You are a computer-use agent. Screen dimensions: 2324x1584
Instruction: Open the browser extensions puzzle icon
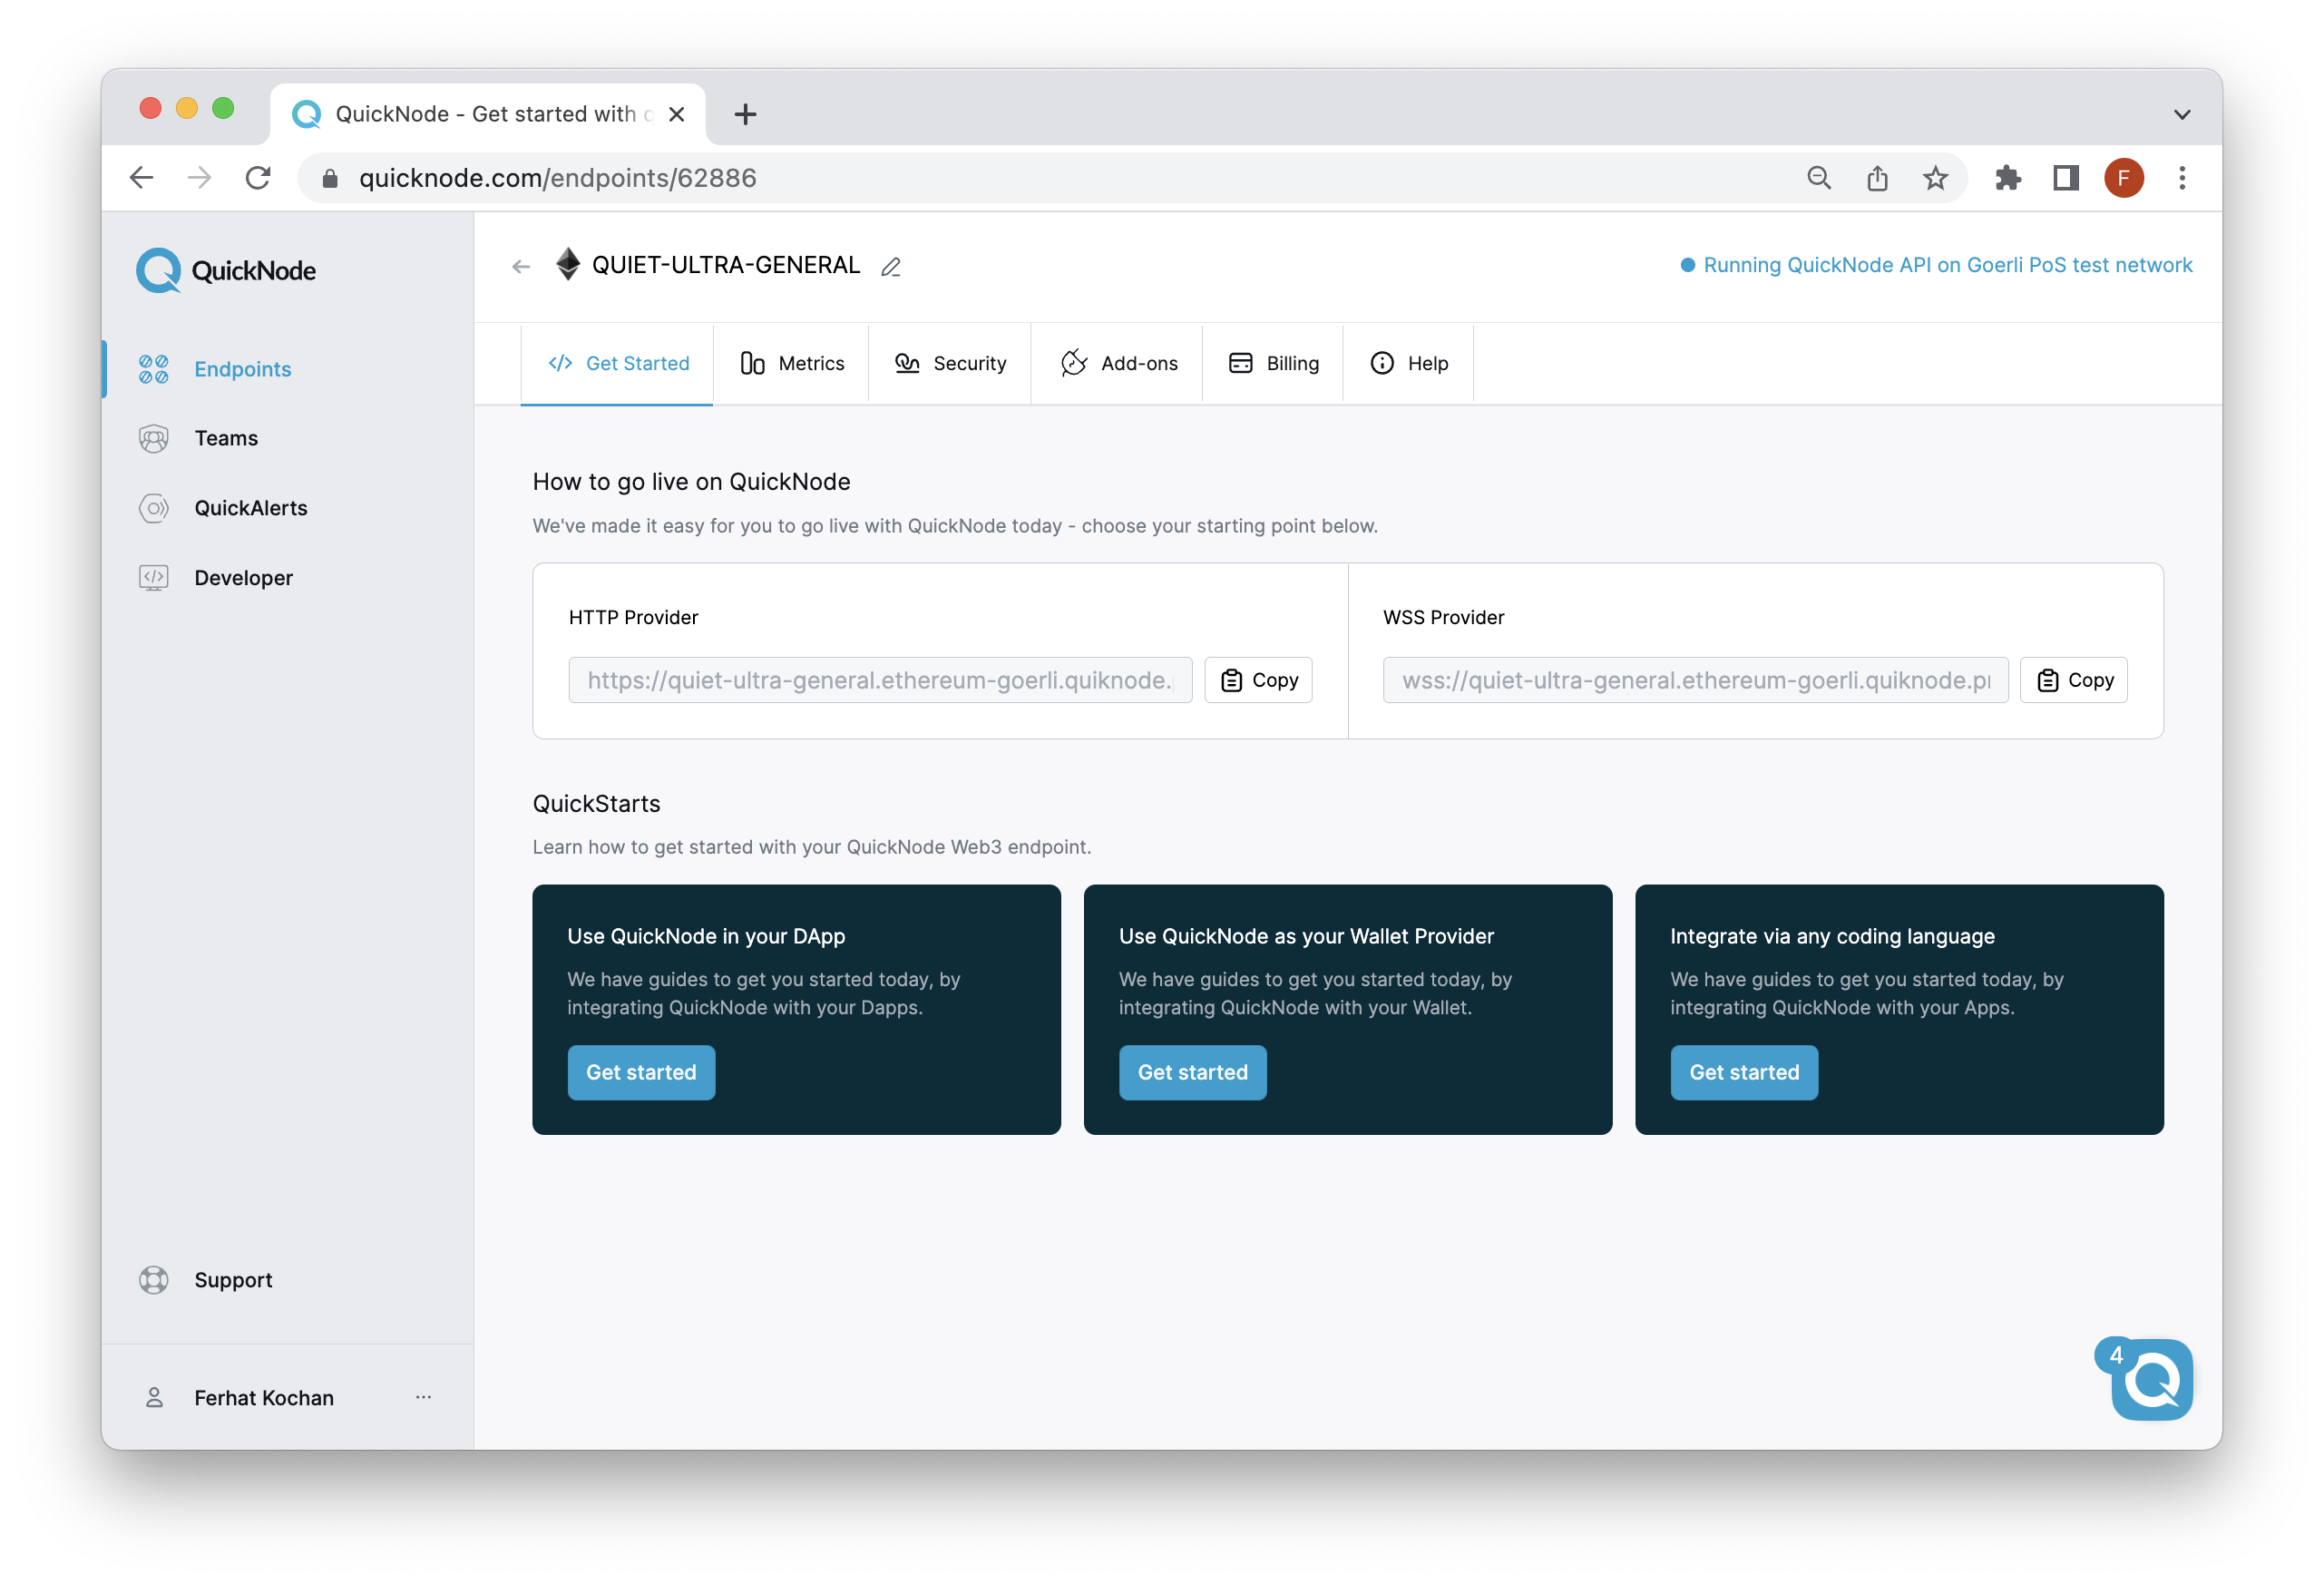(2008, 178)
